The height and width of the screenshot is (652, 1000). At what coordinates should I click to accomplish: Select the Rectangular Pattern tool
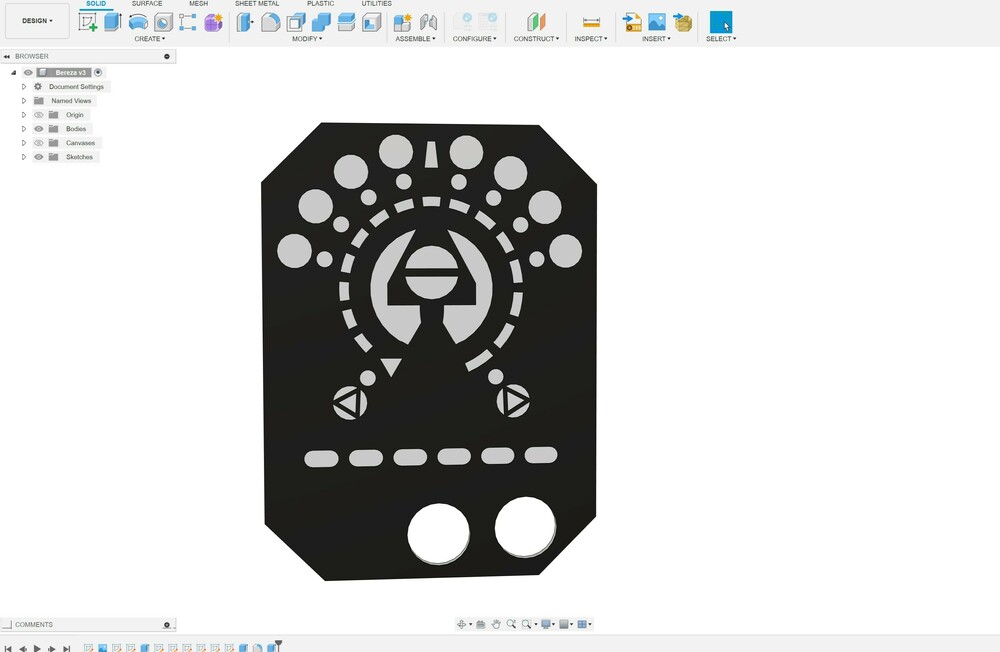188,22
